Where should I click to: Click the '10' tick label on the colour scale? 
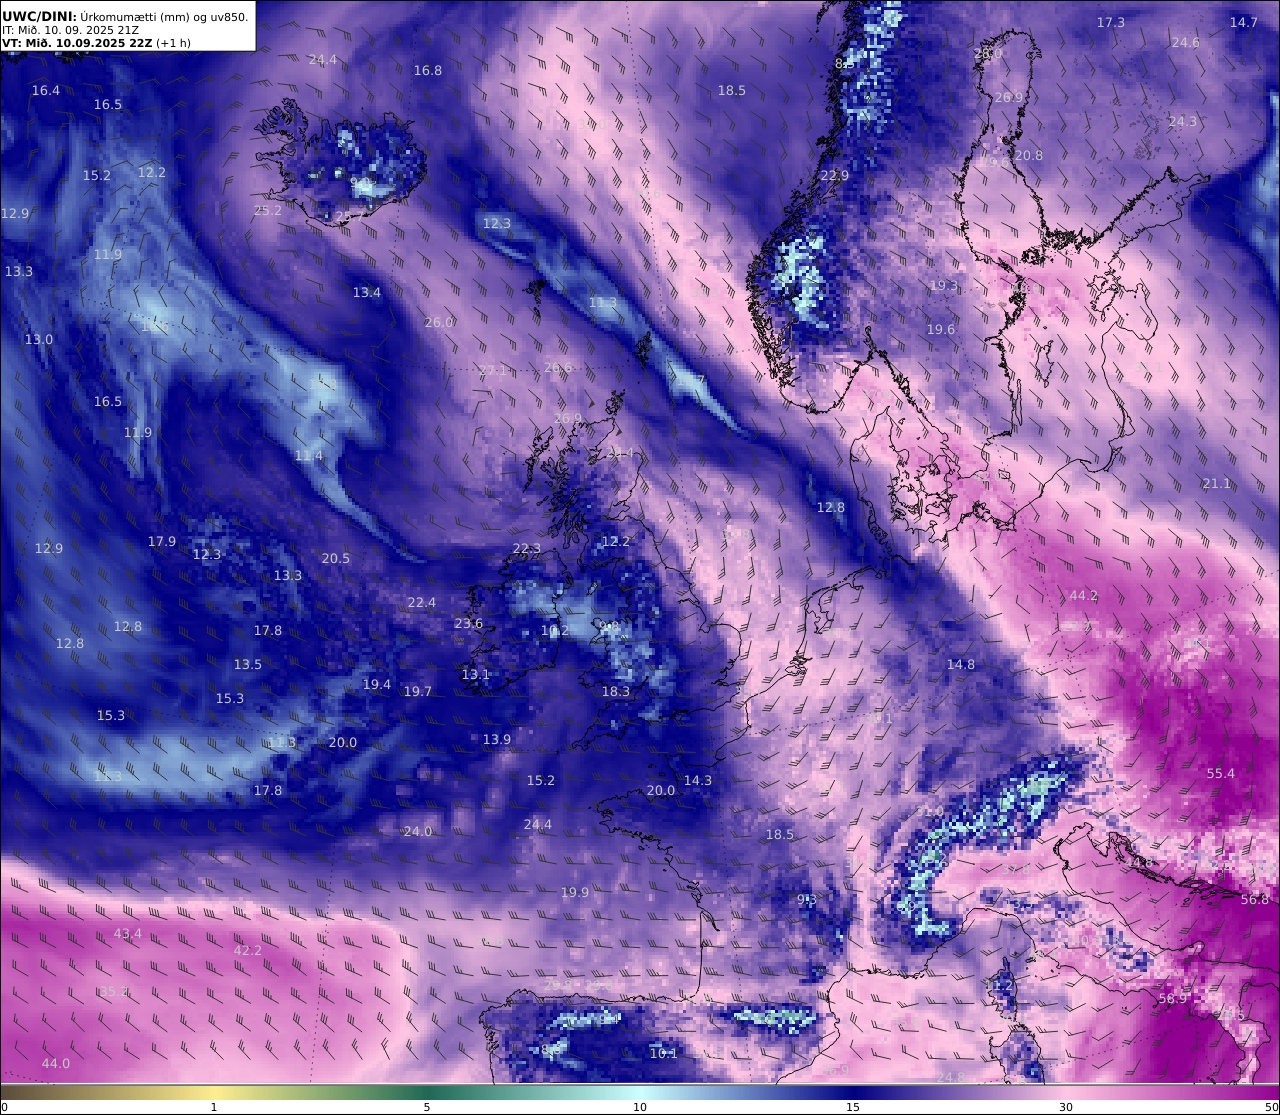(x=640, y=1107)
